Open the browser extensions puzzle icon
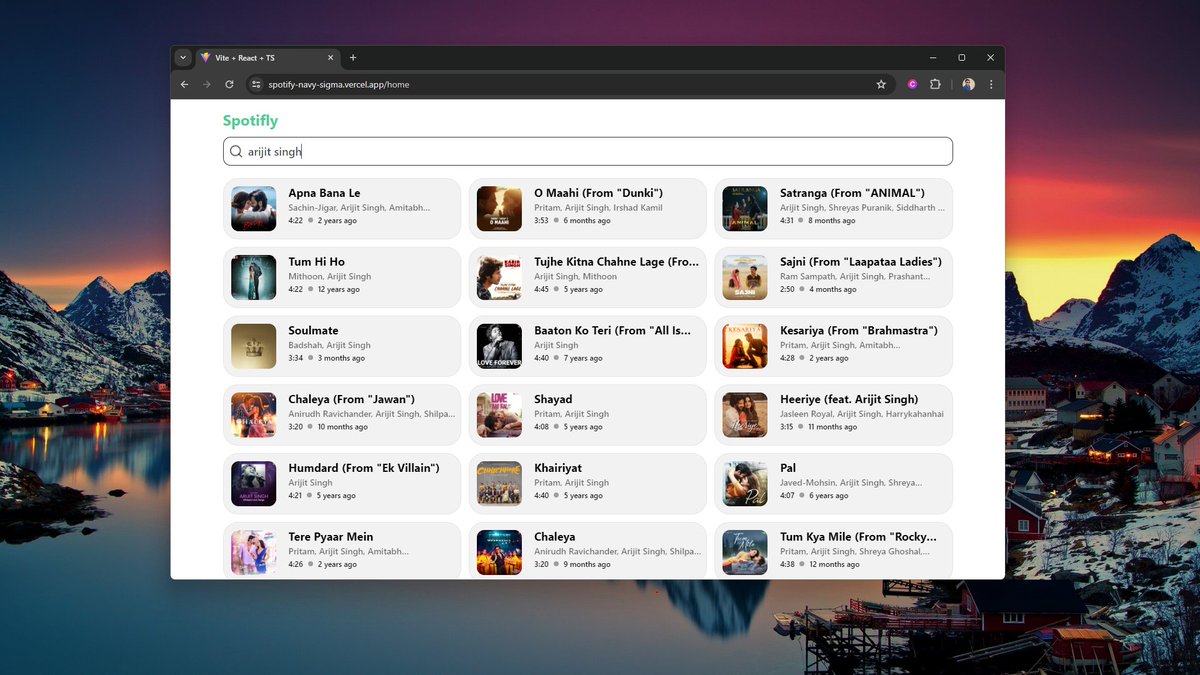Screen dimensions: 1200x675 point(935,85)
